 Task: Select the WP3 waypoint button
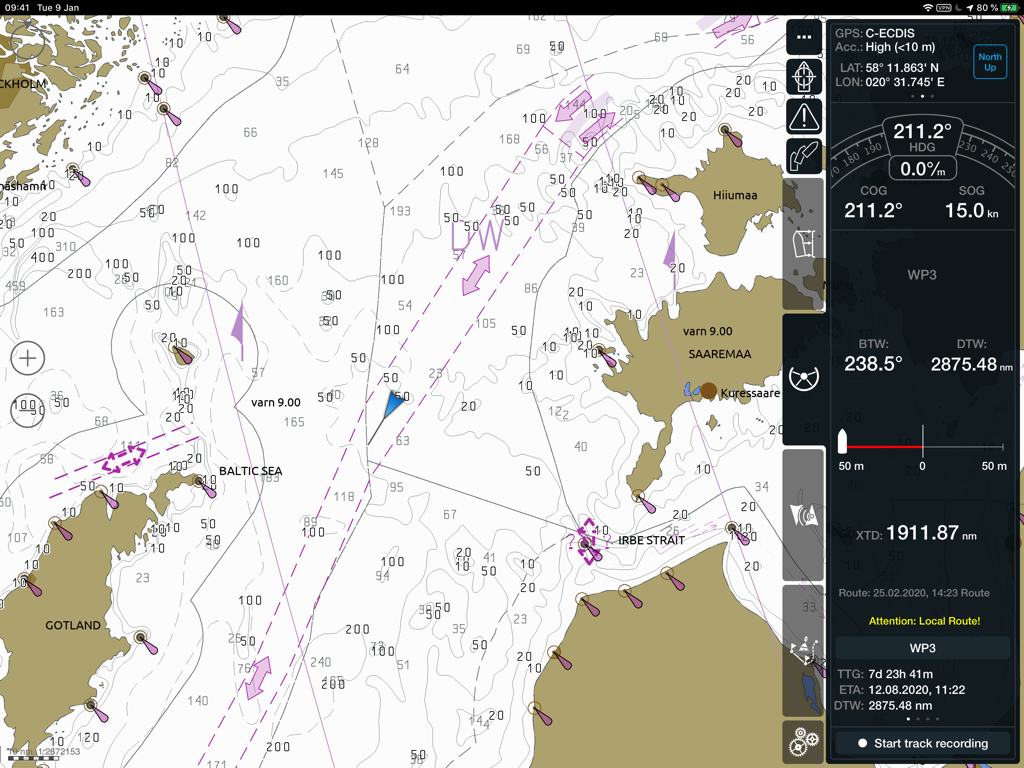(922, 648)
